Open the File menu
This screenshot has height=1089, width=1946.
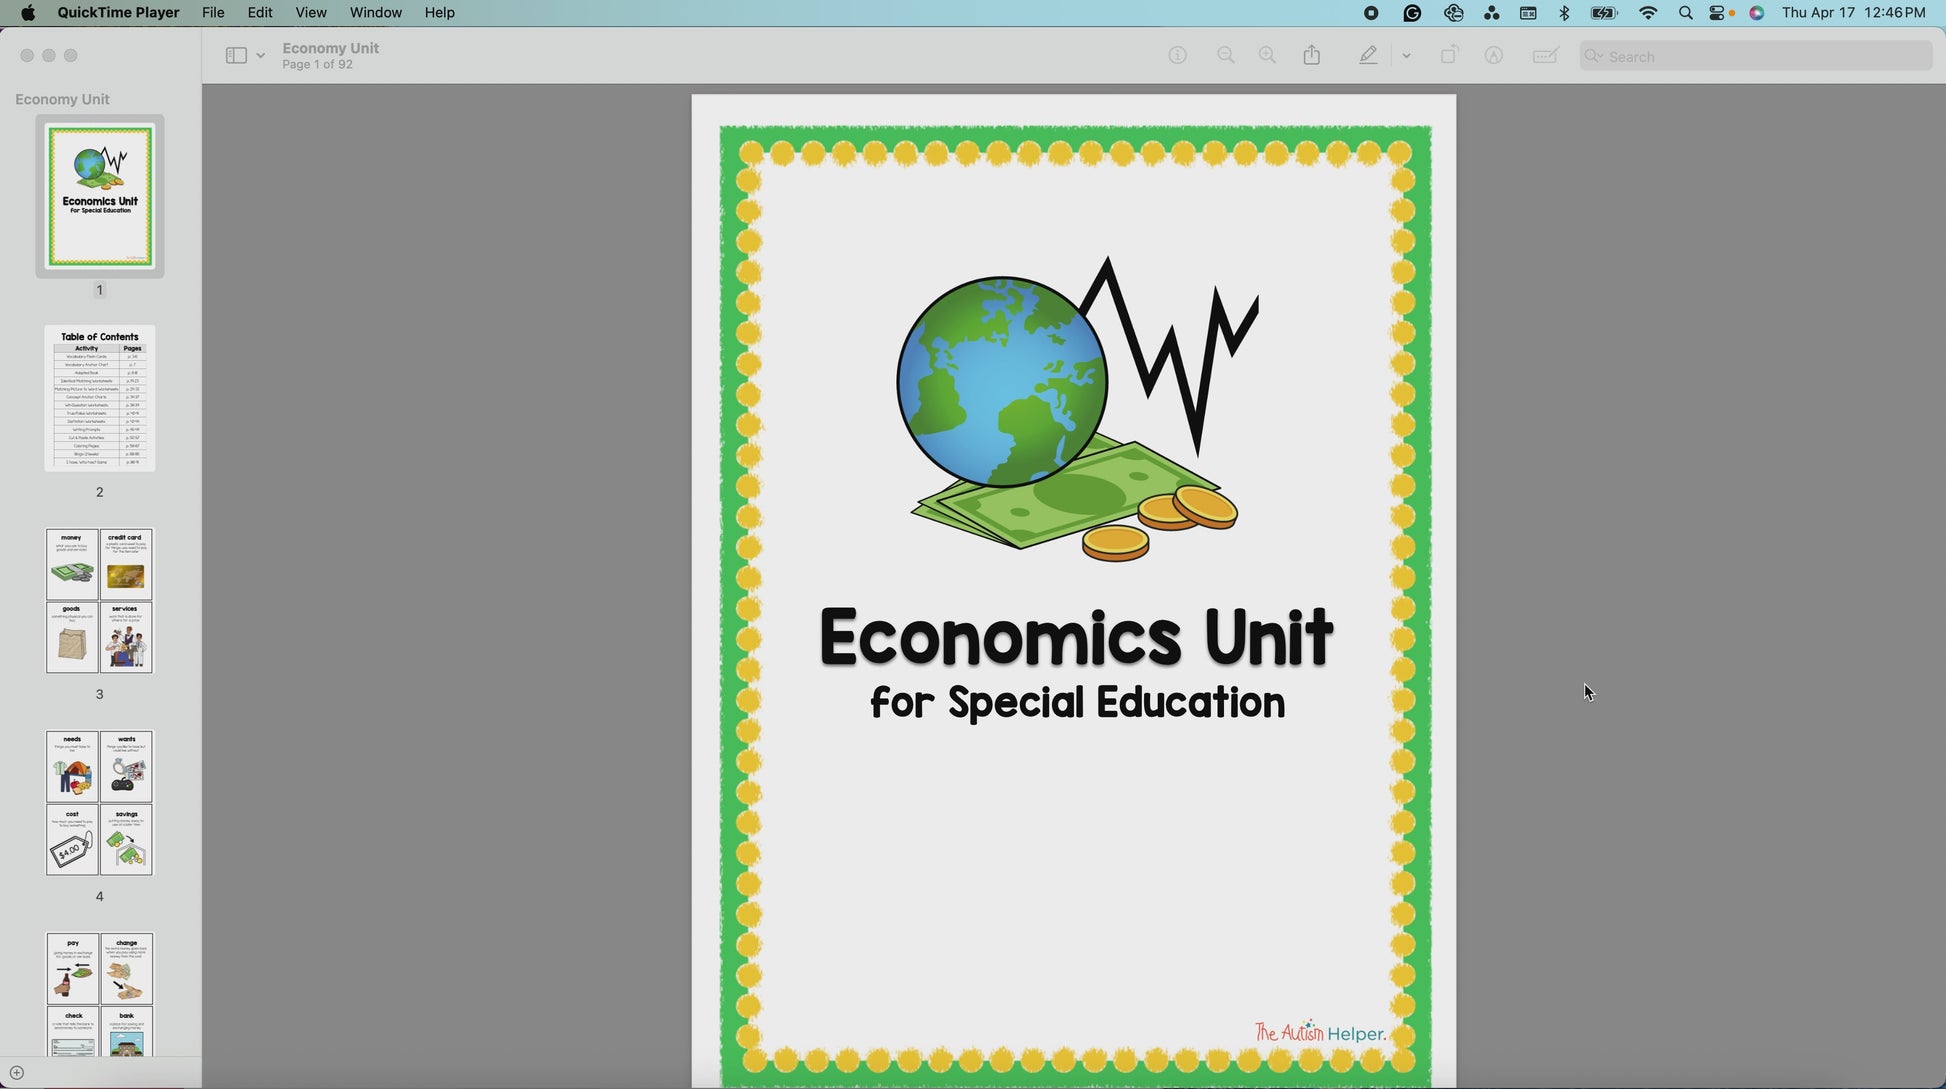213,13
